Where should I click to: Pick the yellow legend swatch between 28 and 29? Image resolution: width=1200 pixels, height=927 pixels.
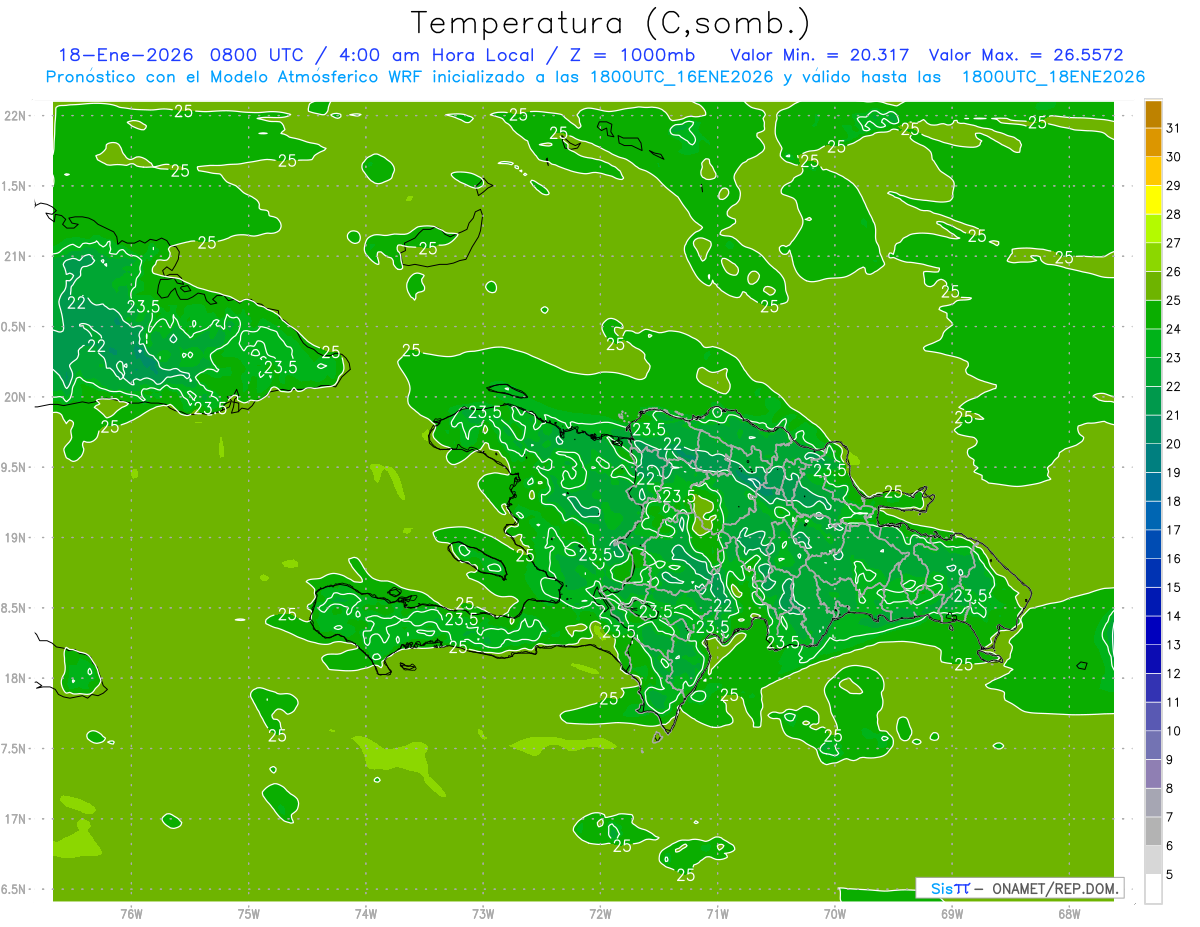(1153, 200)
